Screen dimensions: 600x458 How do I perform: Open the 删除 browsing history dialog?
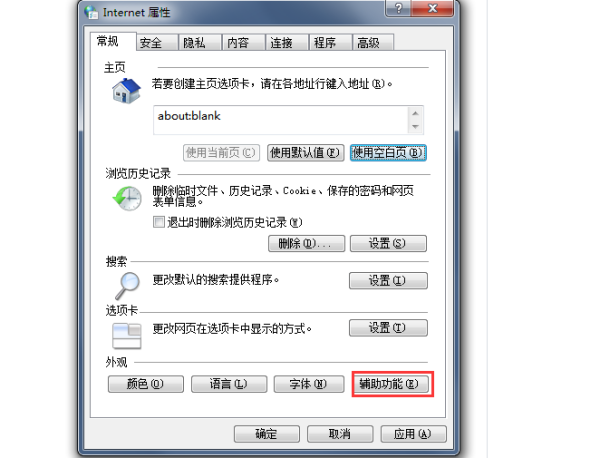[306, 243]
